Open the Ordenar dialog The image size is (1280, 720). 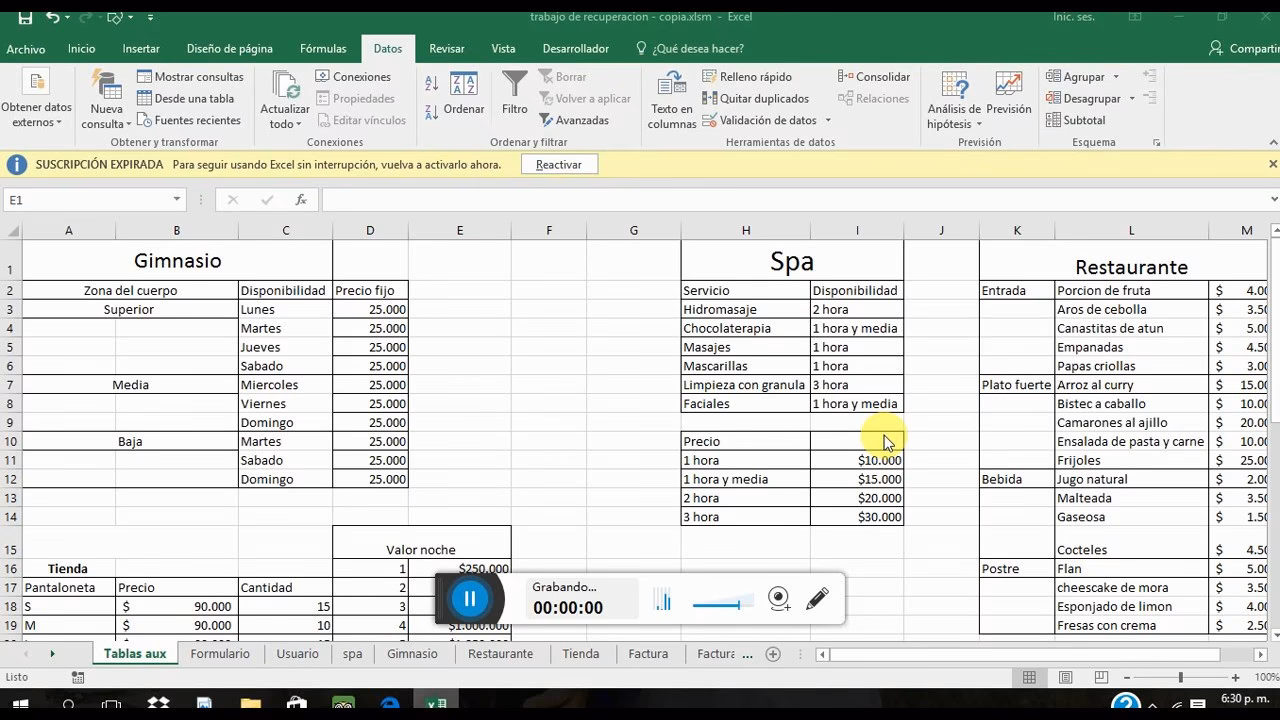coord(464,94)
